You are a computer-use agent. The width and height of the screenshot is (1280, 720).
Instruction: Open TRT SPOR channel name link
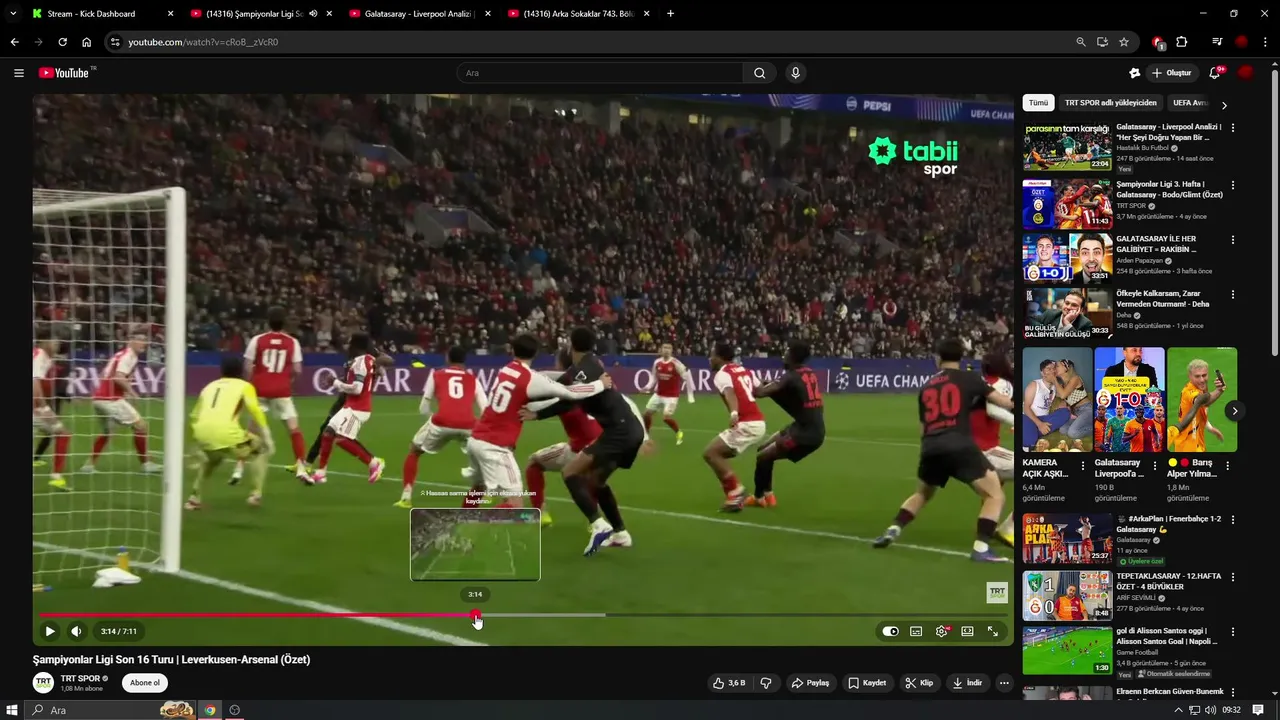(x=80, y=678)
